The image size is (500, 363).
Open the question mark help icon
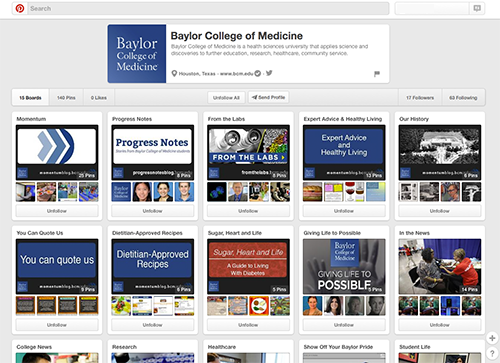tap(492, 353)
